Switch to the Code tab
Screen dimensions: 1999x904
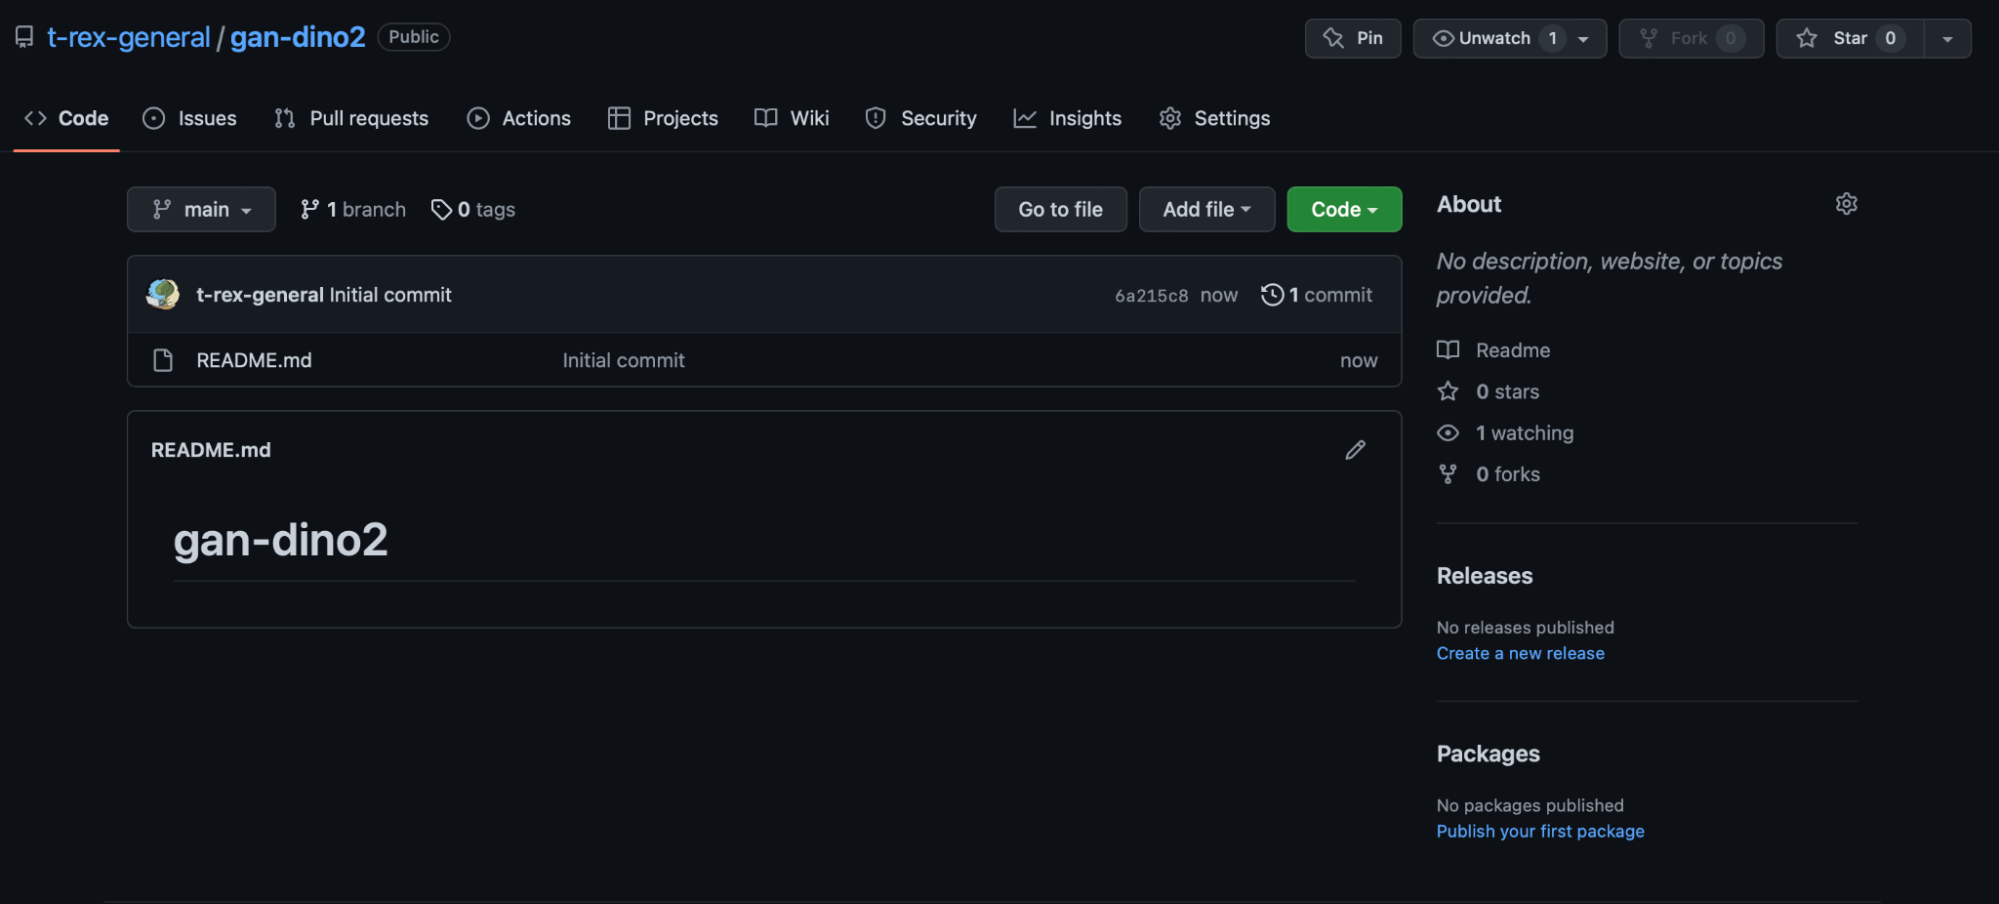(x=66, y=118)
